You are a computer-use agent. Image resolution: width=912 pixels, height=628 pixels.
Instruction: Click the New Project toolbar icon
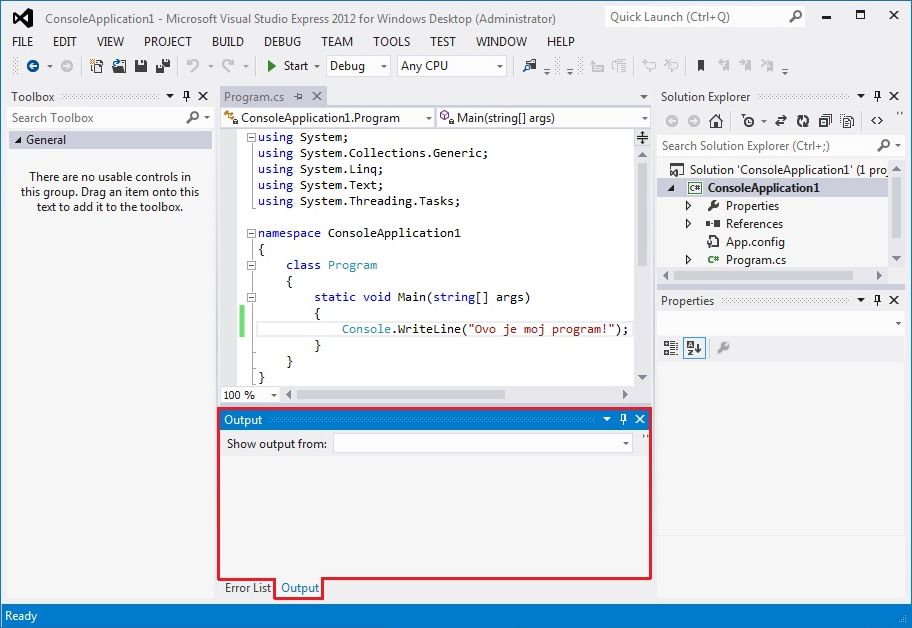pos(97,66)
